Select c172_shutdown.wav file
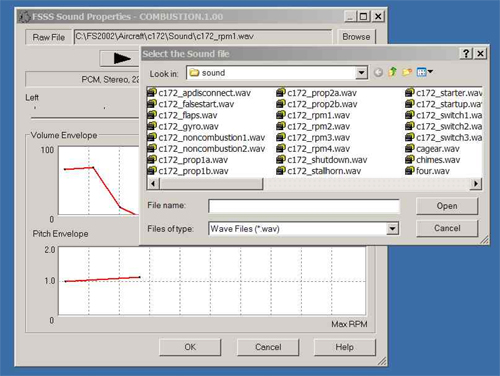500x376 pixels. (x=322, y=160)
